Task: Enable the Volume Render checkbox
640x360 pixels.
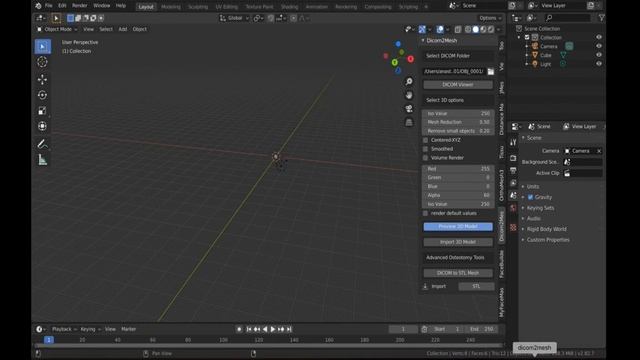Action: (425, 158)
